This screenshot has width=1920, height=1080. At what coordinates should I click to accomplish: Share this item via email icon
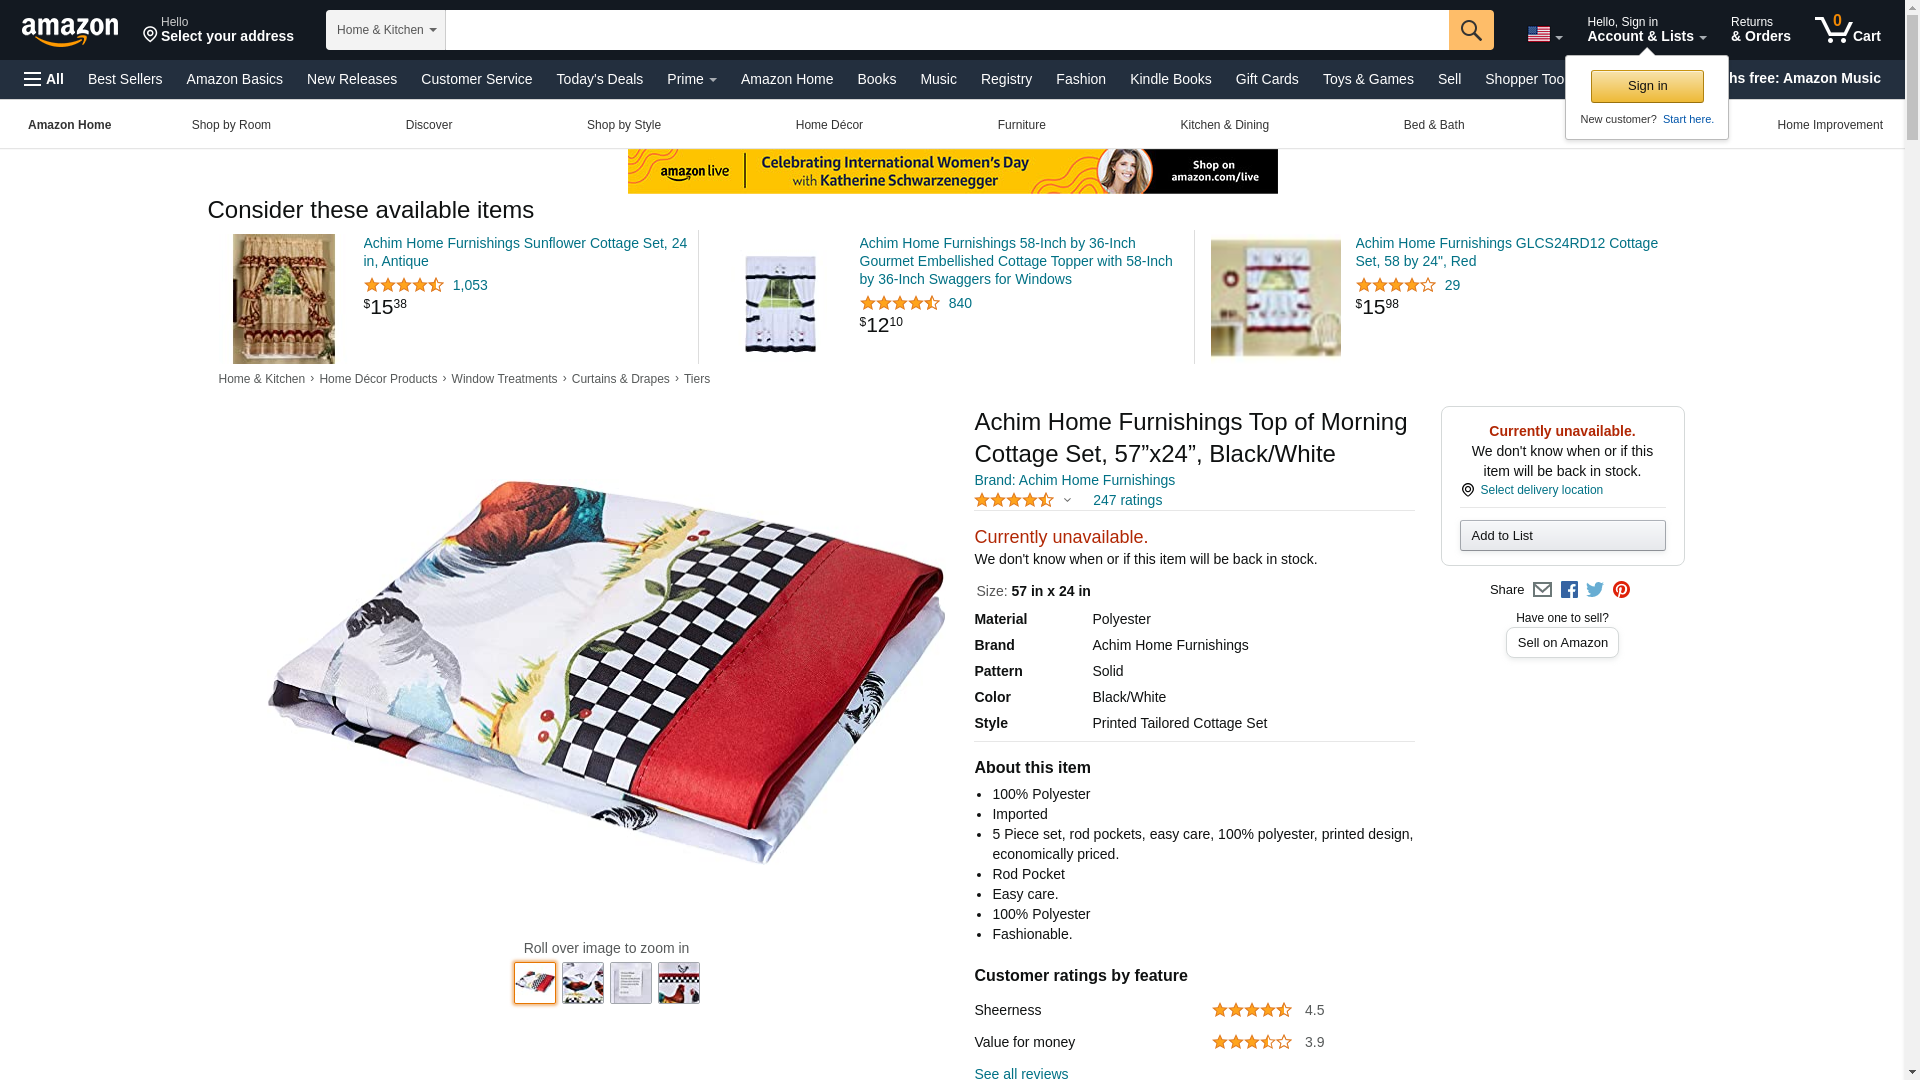click(1542, 590)
